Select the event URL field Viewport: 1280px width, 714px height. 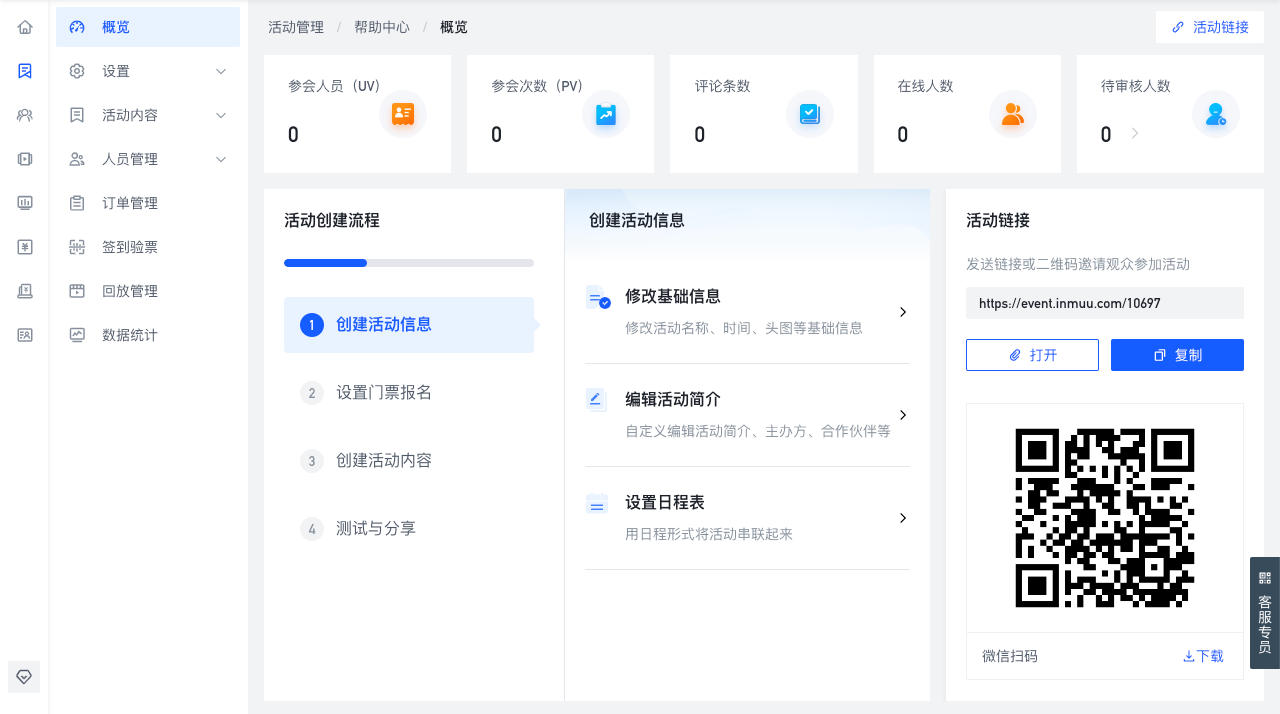click(x=1105, y=303)
